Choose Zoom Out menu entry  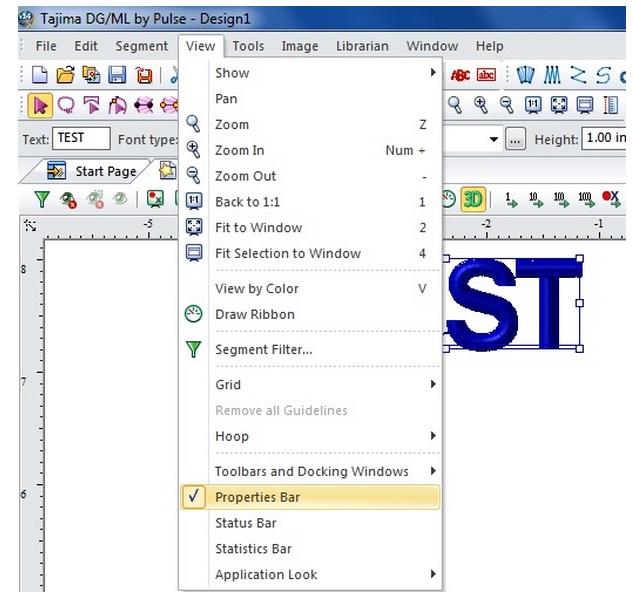click(x=310, y=176)
